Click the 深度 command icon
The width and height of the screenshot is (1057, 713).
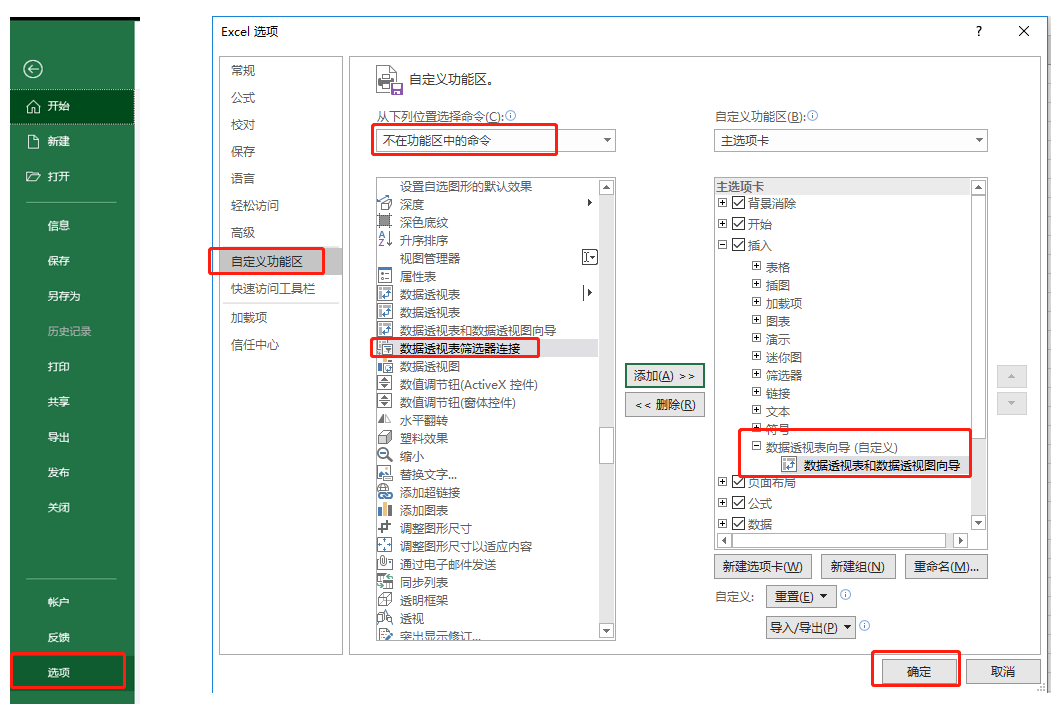tap(384, 204)
